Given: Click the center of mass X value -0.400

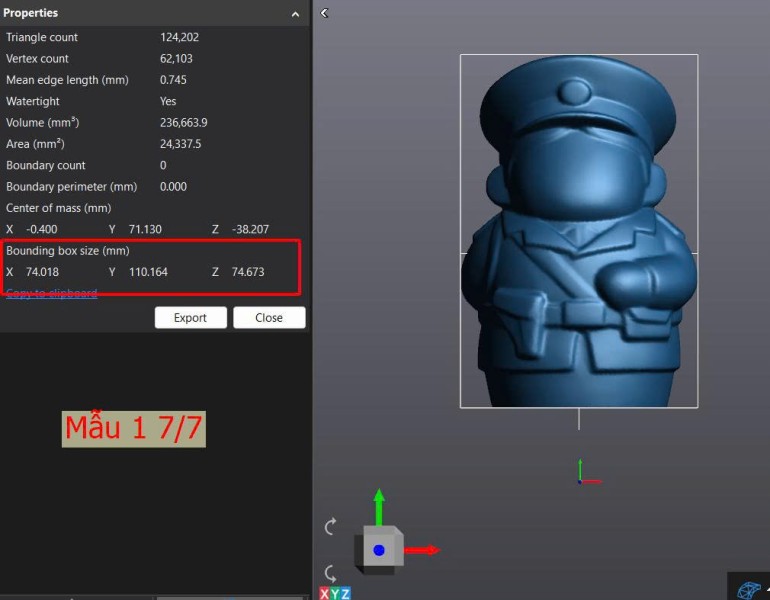Looking at the screenshot, I should pos(42,229).
